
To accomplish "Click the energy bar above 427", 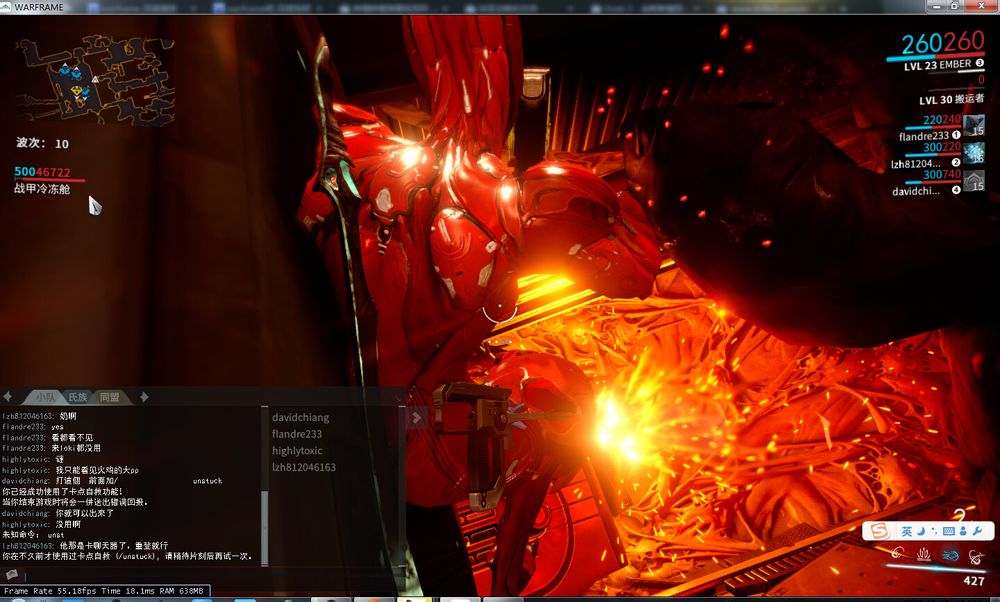I will click(936, 568).
